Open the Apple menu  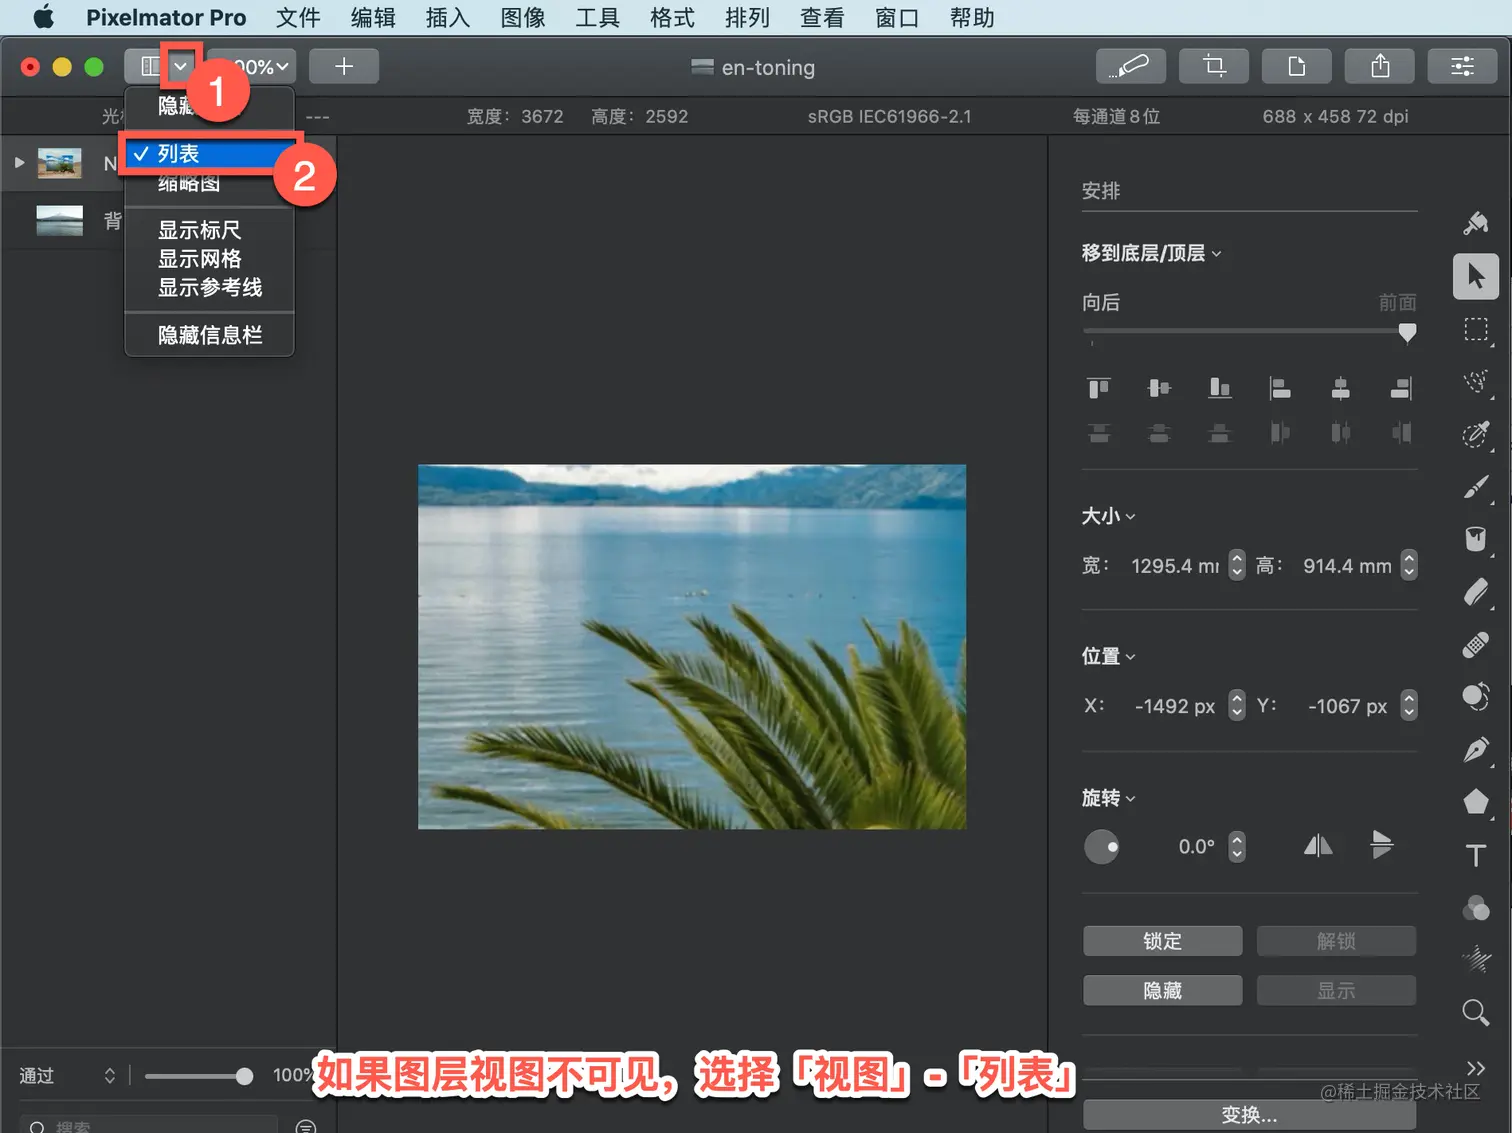point(44,17)
